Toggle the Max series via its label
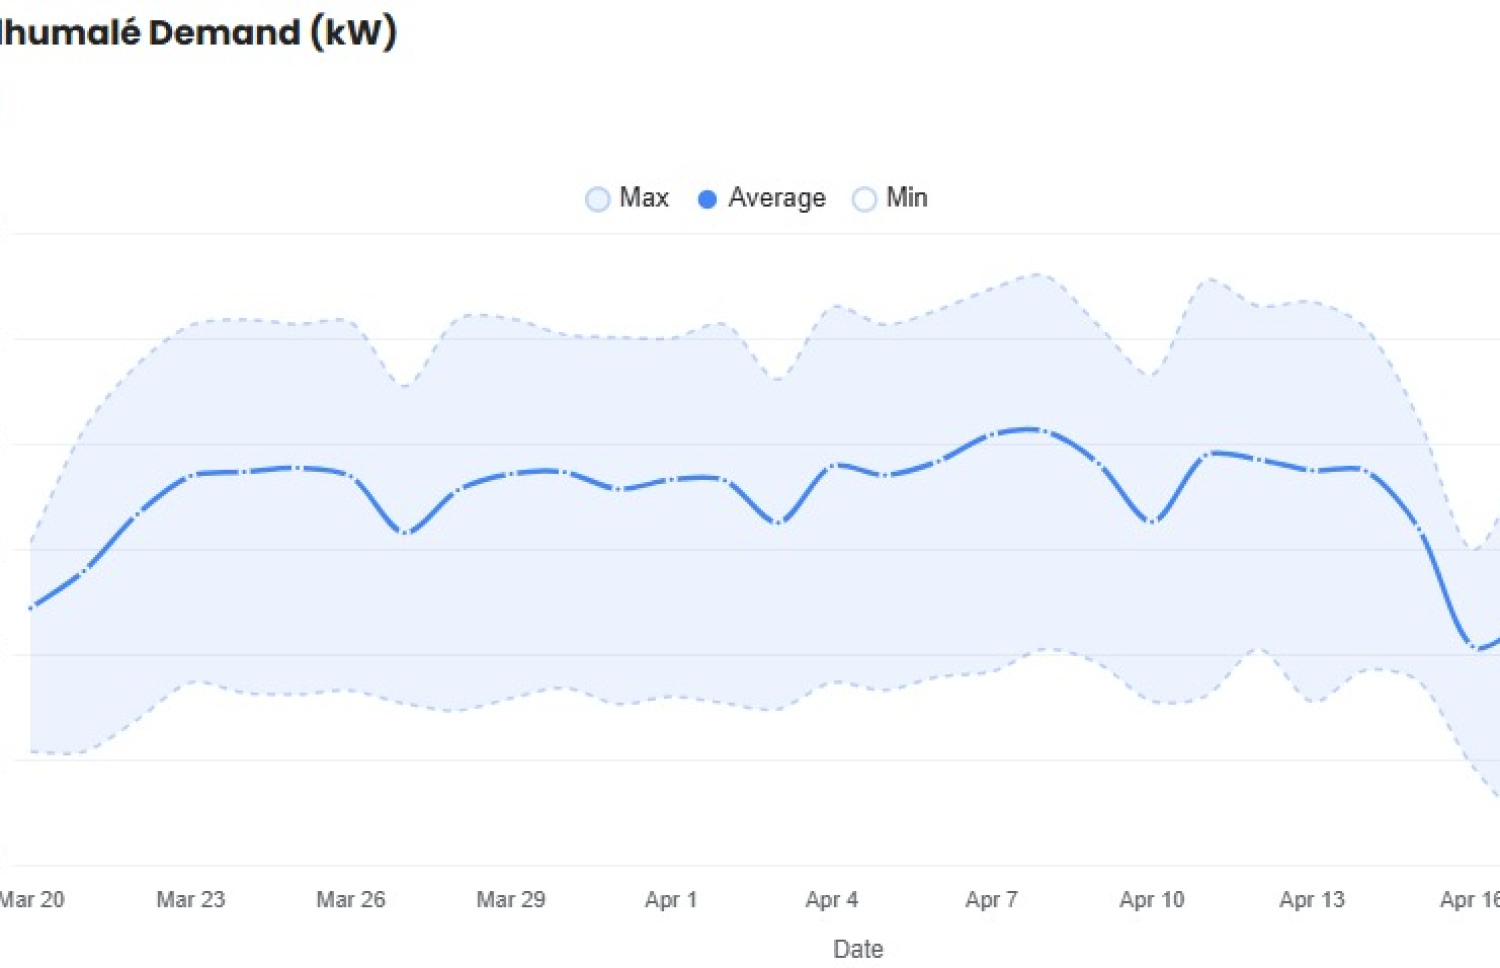 (643, 198)
